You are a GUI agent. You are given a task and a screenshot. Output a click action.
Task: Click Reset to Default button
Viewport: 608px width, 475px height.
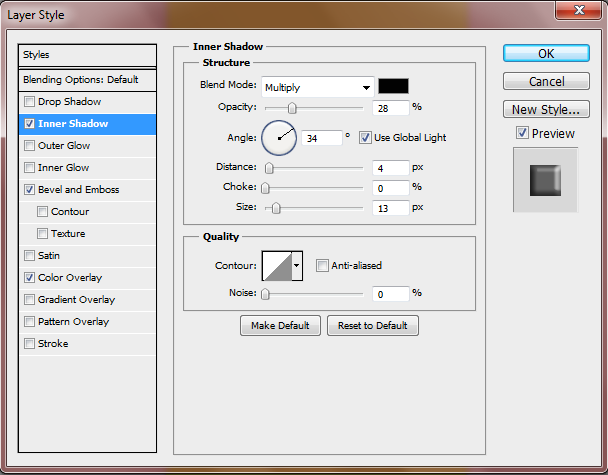click(372, 326)
